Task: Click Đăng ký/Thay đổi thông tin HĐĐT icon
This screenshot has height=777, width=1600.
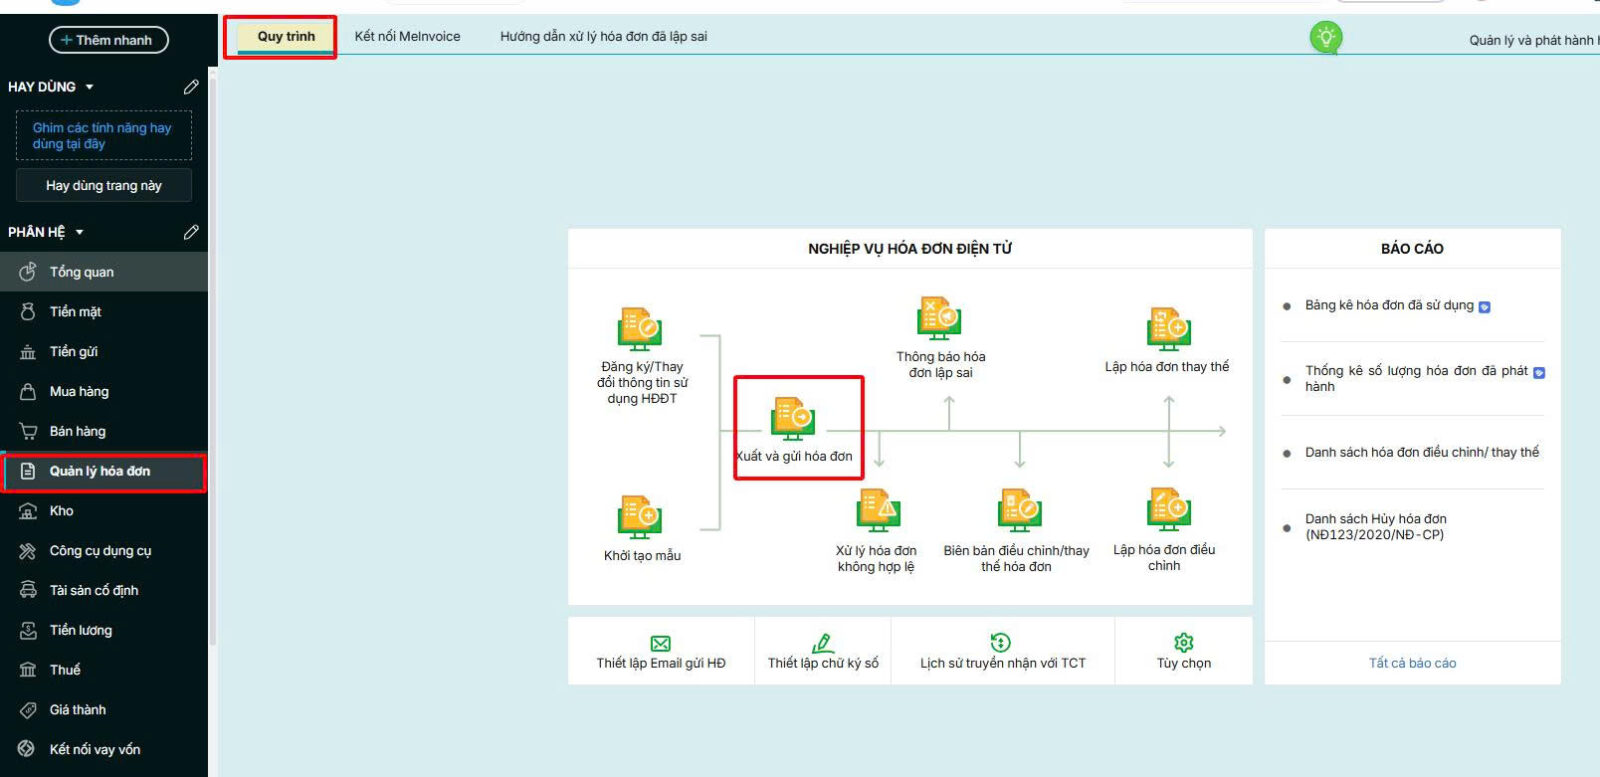Action: (640, 329)
